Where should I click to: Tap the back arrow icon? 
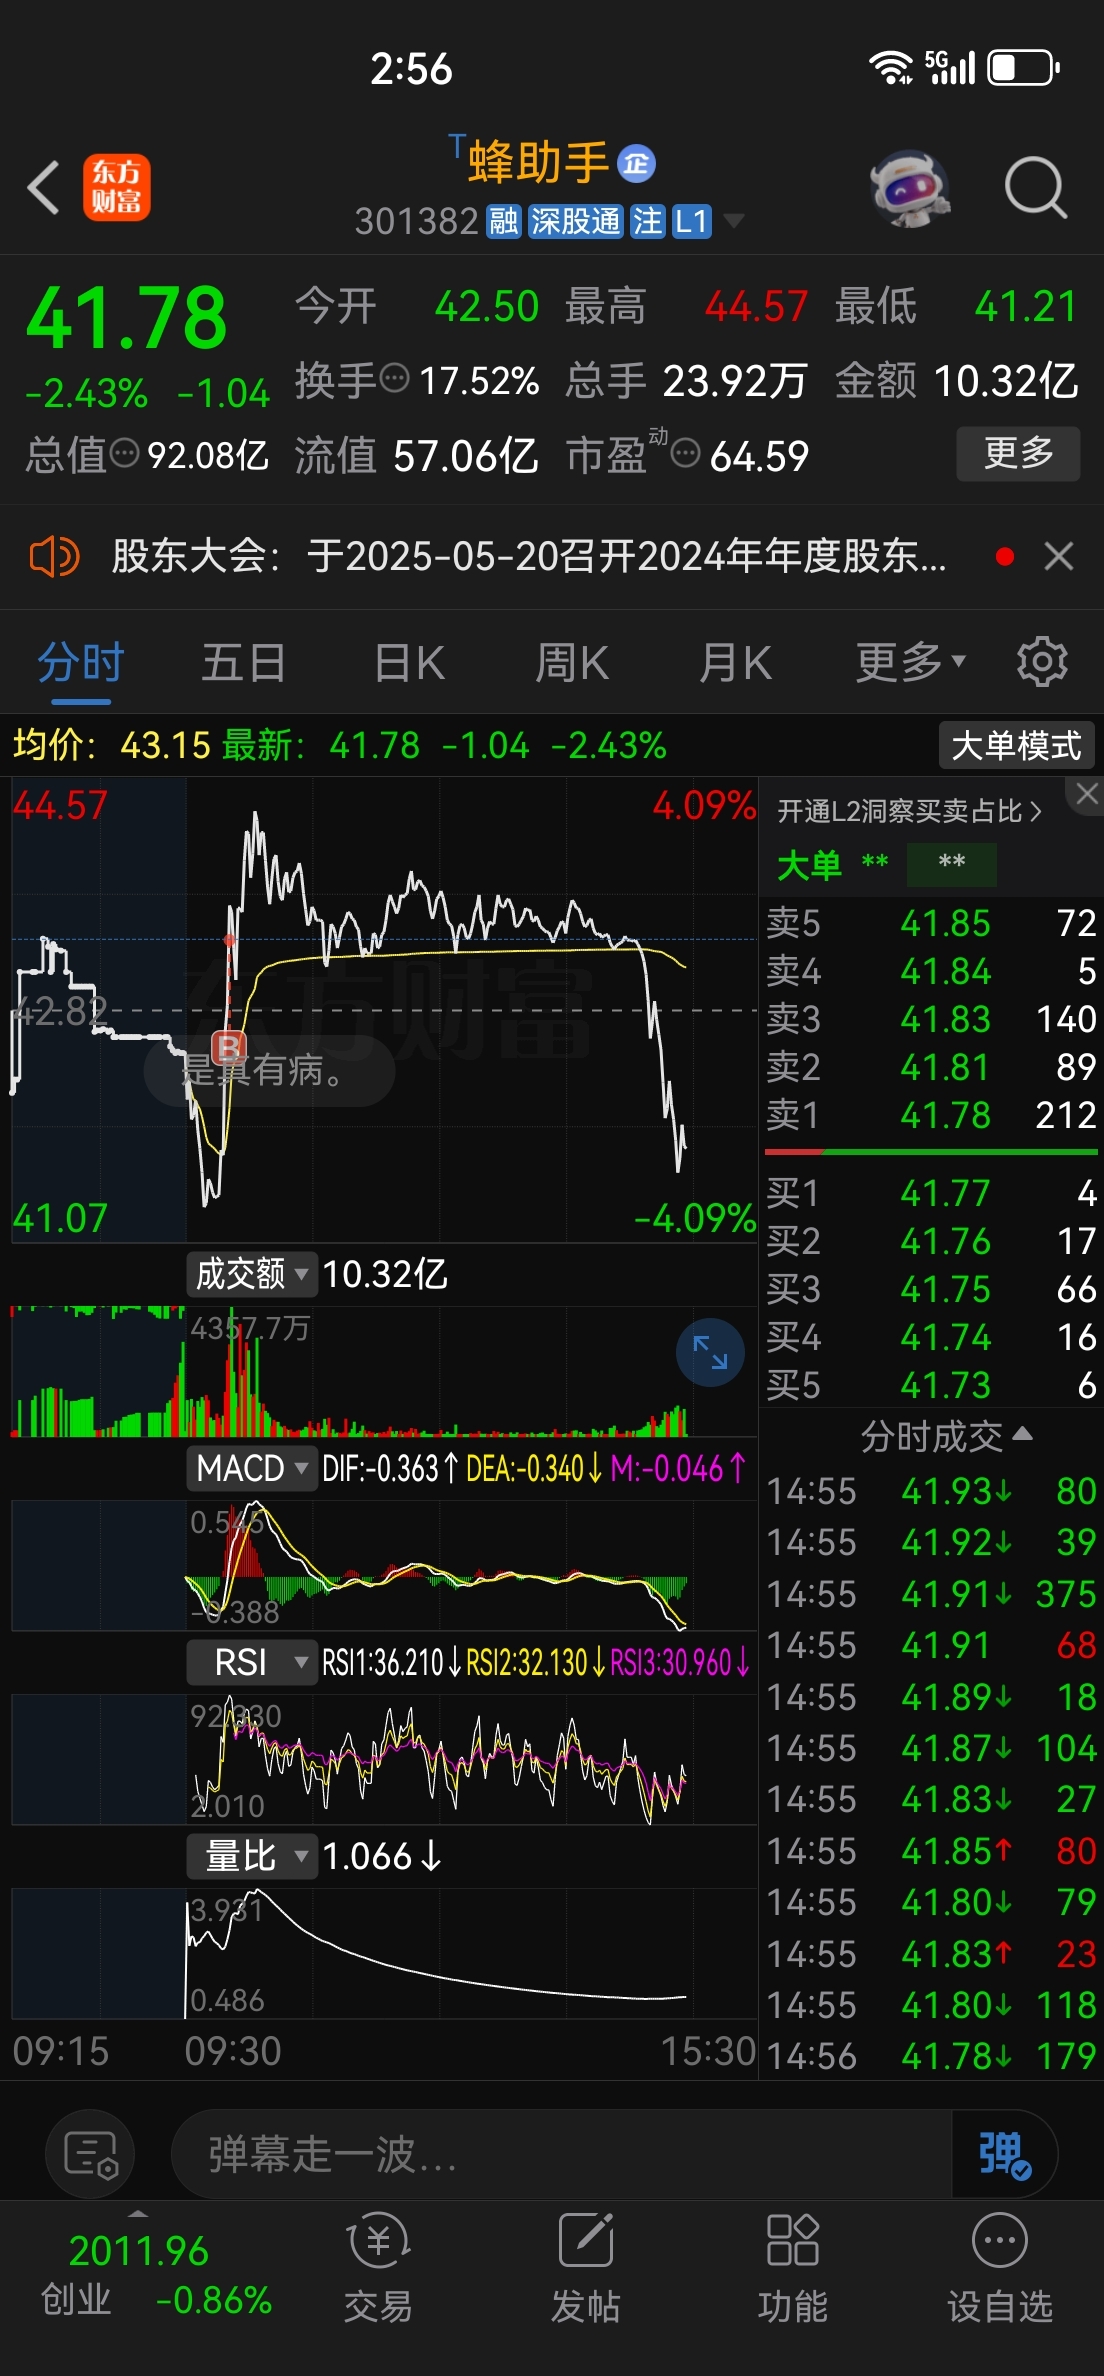(44, 187)
